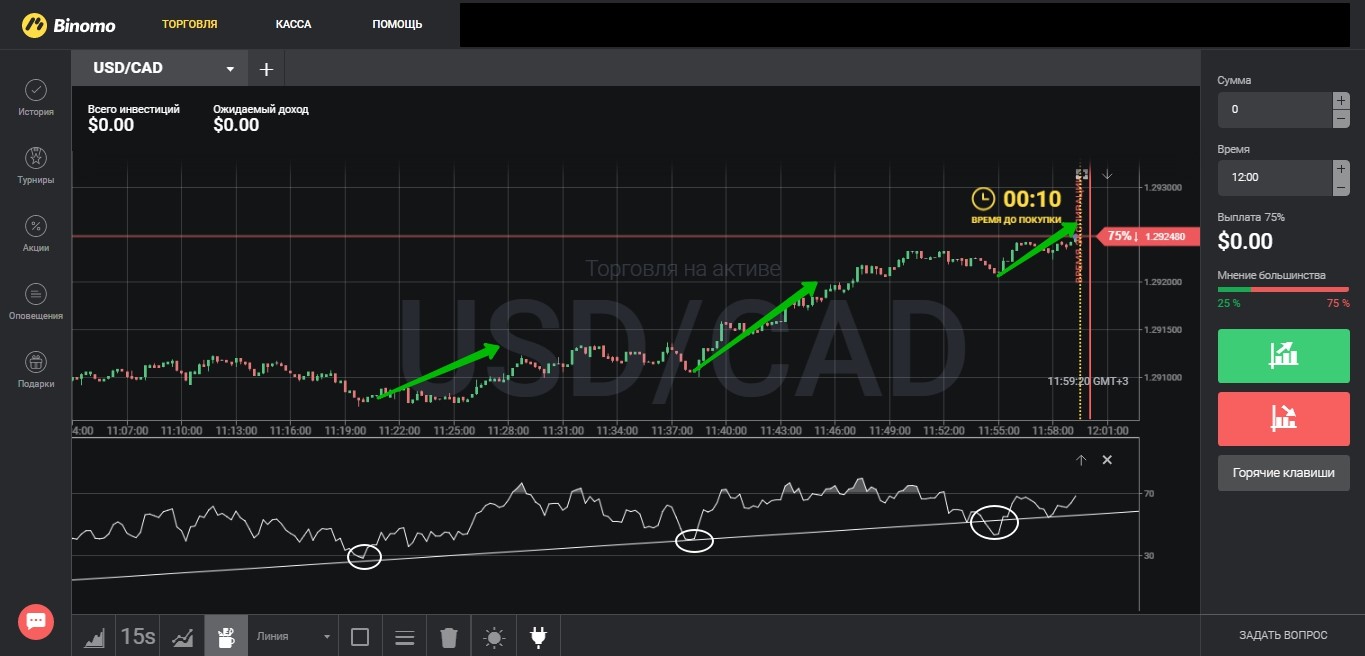Open the line thickness menu icon

[x=405, y=637]
